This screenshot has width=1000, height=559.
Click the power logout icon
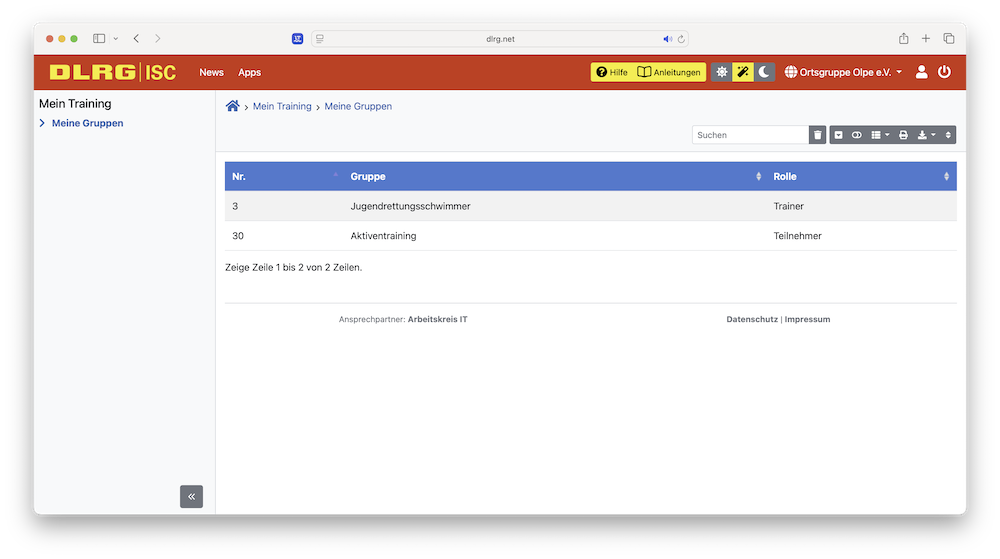(945, 72)
